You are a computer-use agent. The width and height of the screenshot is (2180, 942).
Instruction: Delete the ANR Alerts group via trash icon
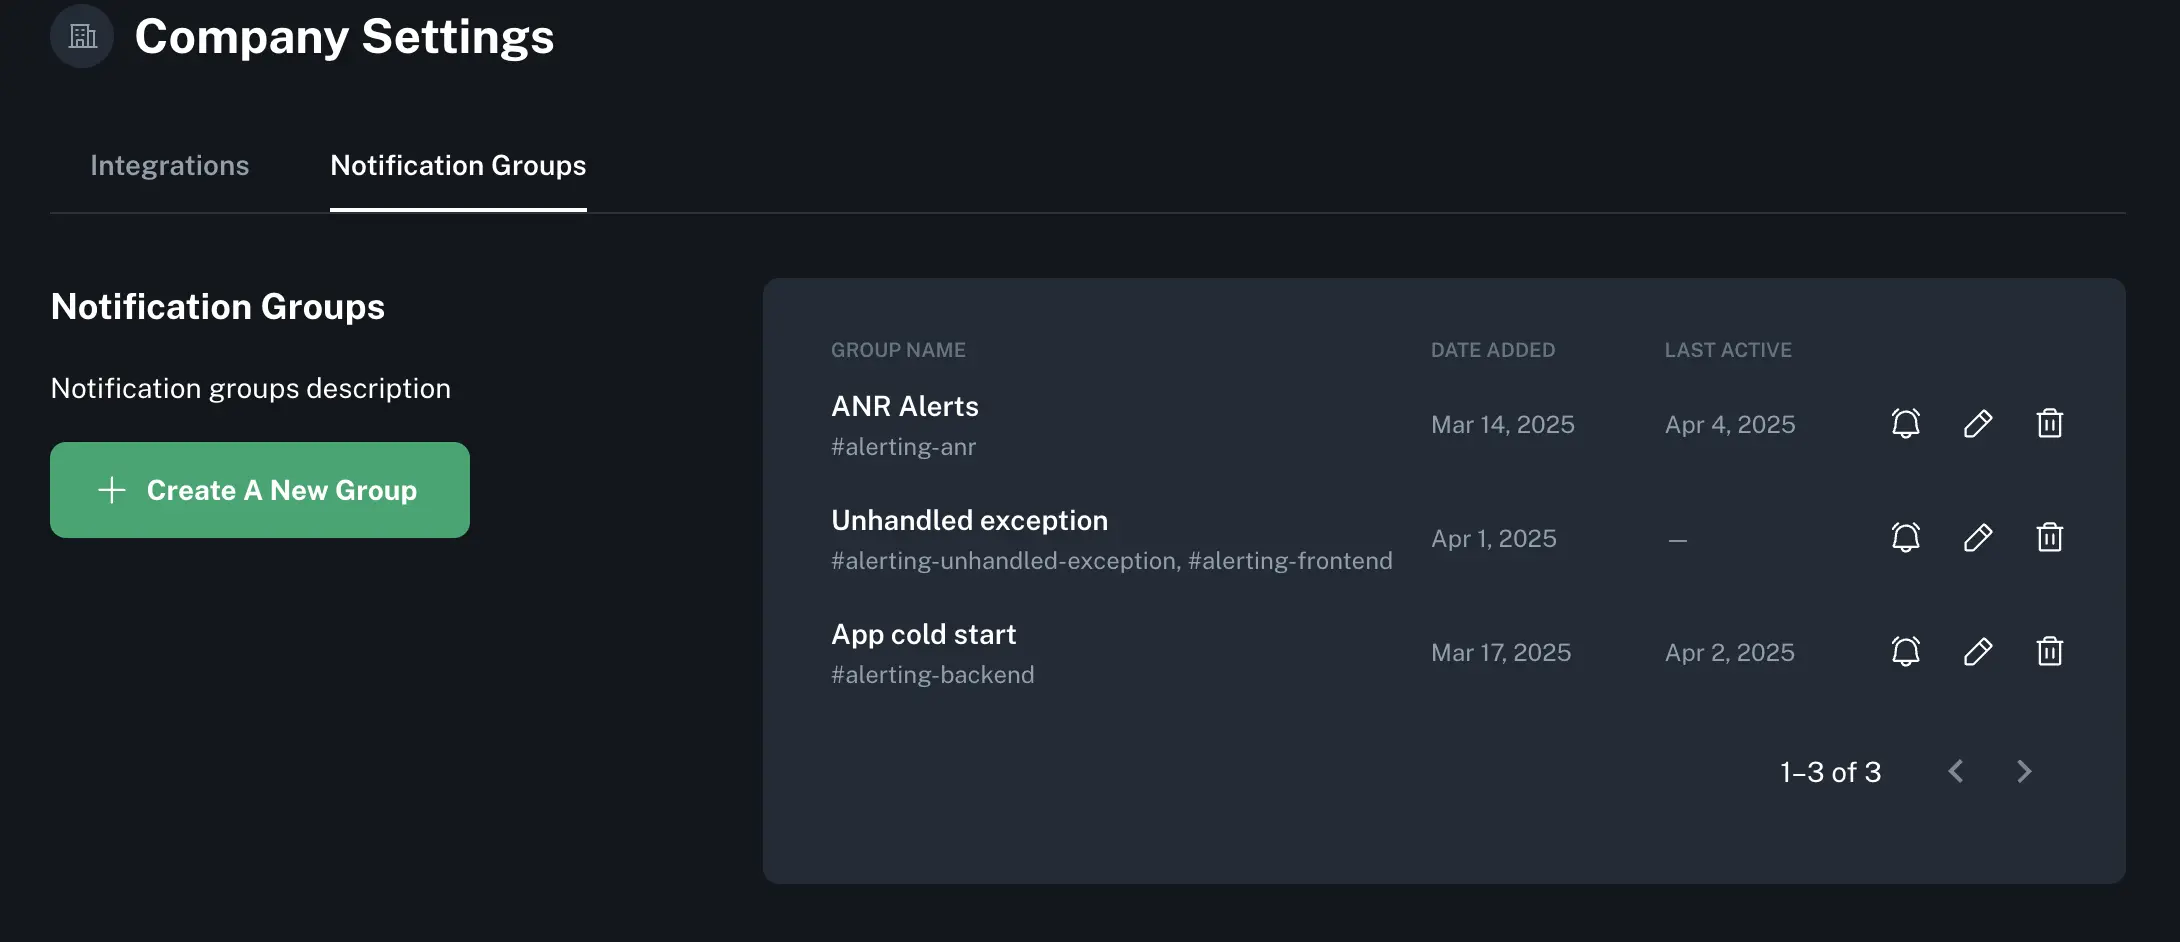(x=2050, y=424)
